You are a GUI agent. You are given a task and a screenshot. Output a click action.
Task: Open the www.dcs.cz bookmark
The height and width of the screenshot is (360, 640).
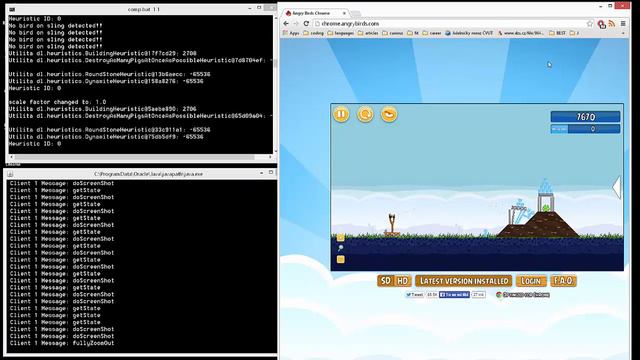[521, 33]
